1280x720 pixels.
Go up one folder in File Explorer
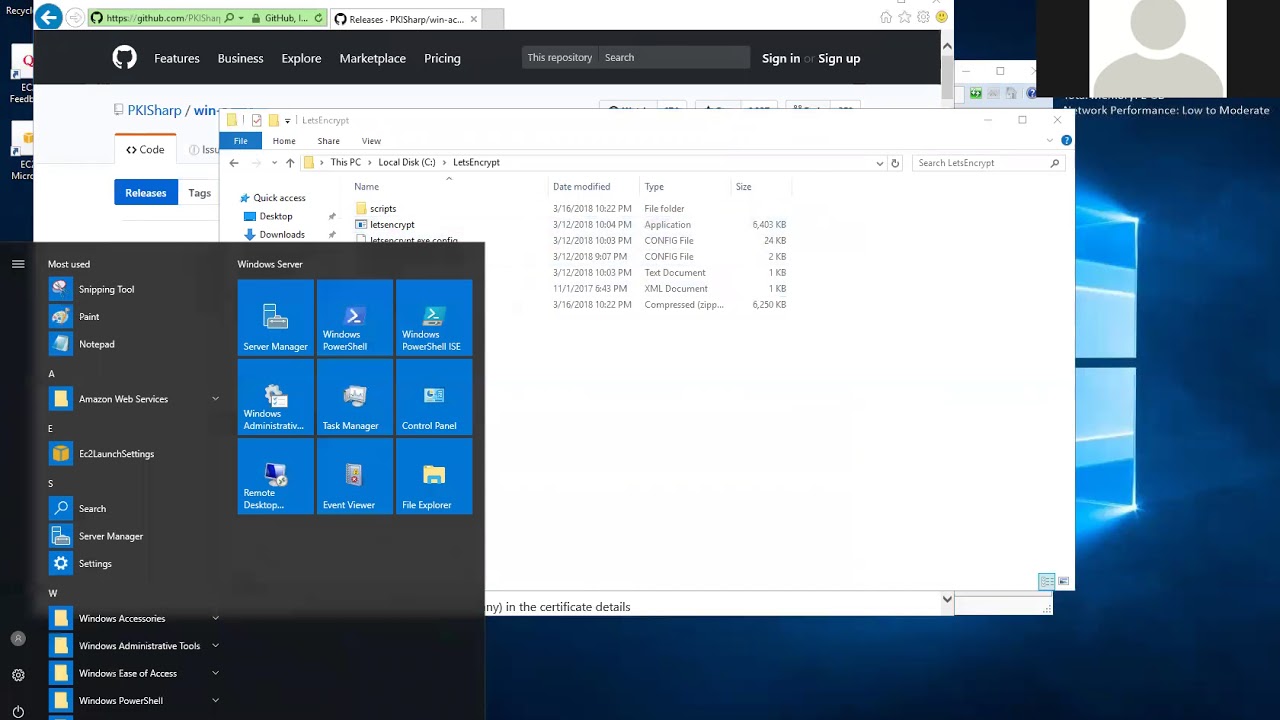pos(290,163)
